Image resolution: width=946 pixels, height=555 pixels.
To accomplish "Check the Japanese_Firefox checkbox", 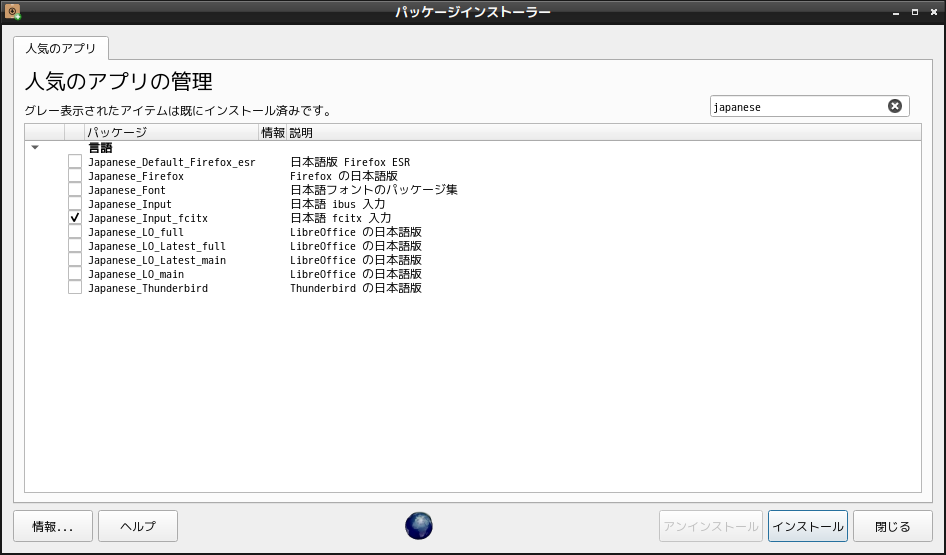I will (x=75, y=176).
